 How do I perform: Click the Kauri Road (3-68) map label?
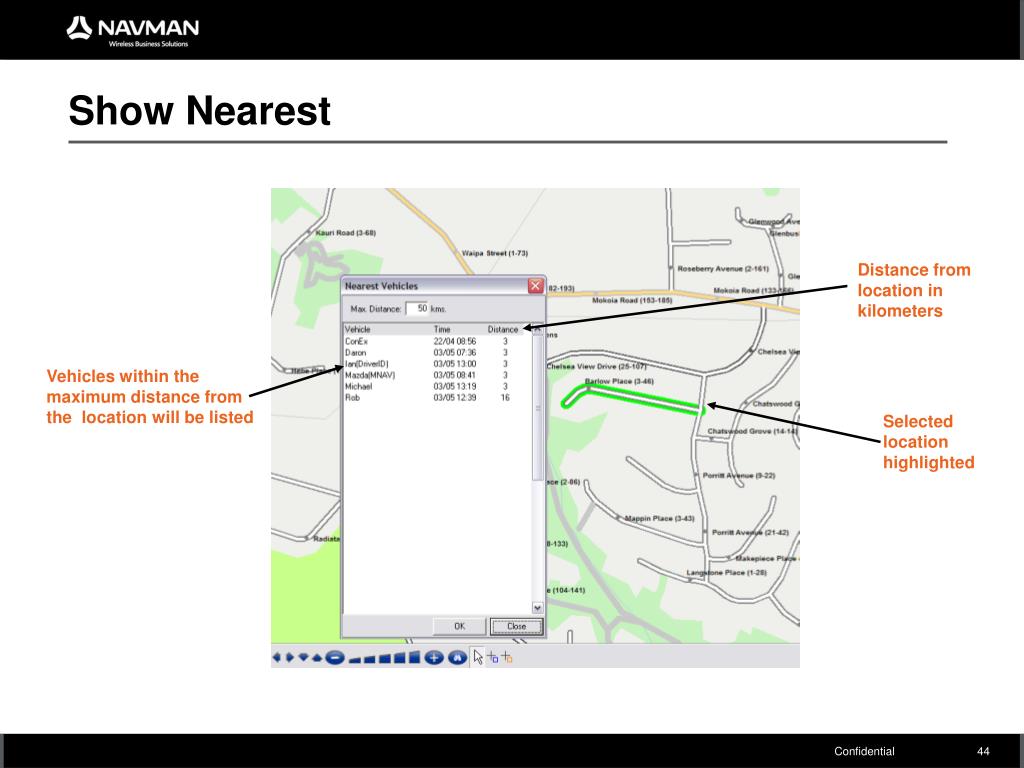tap(345, 232)
